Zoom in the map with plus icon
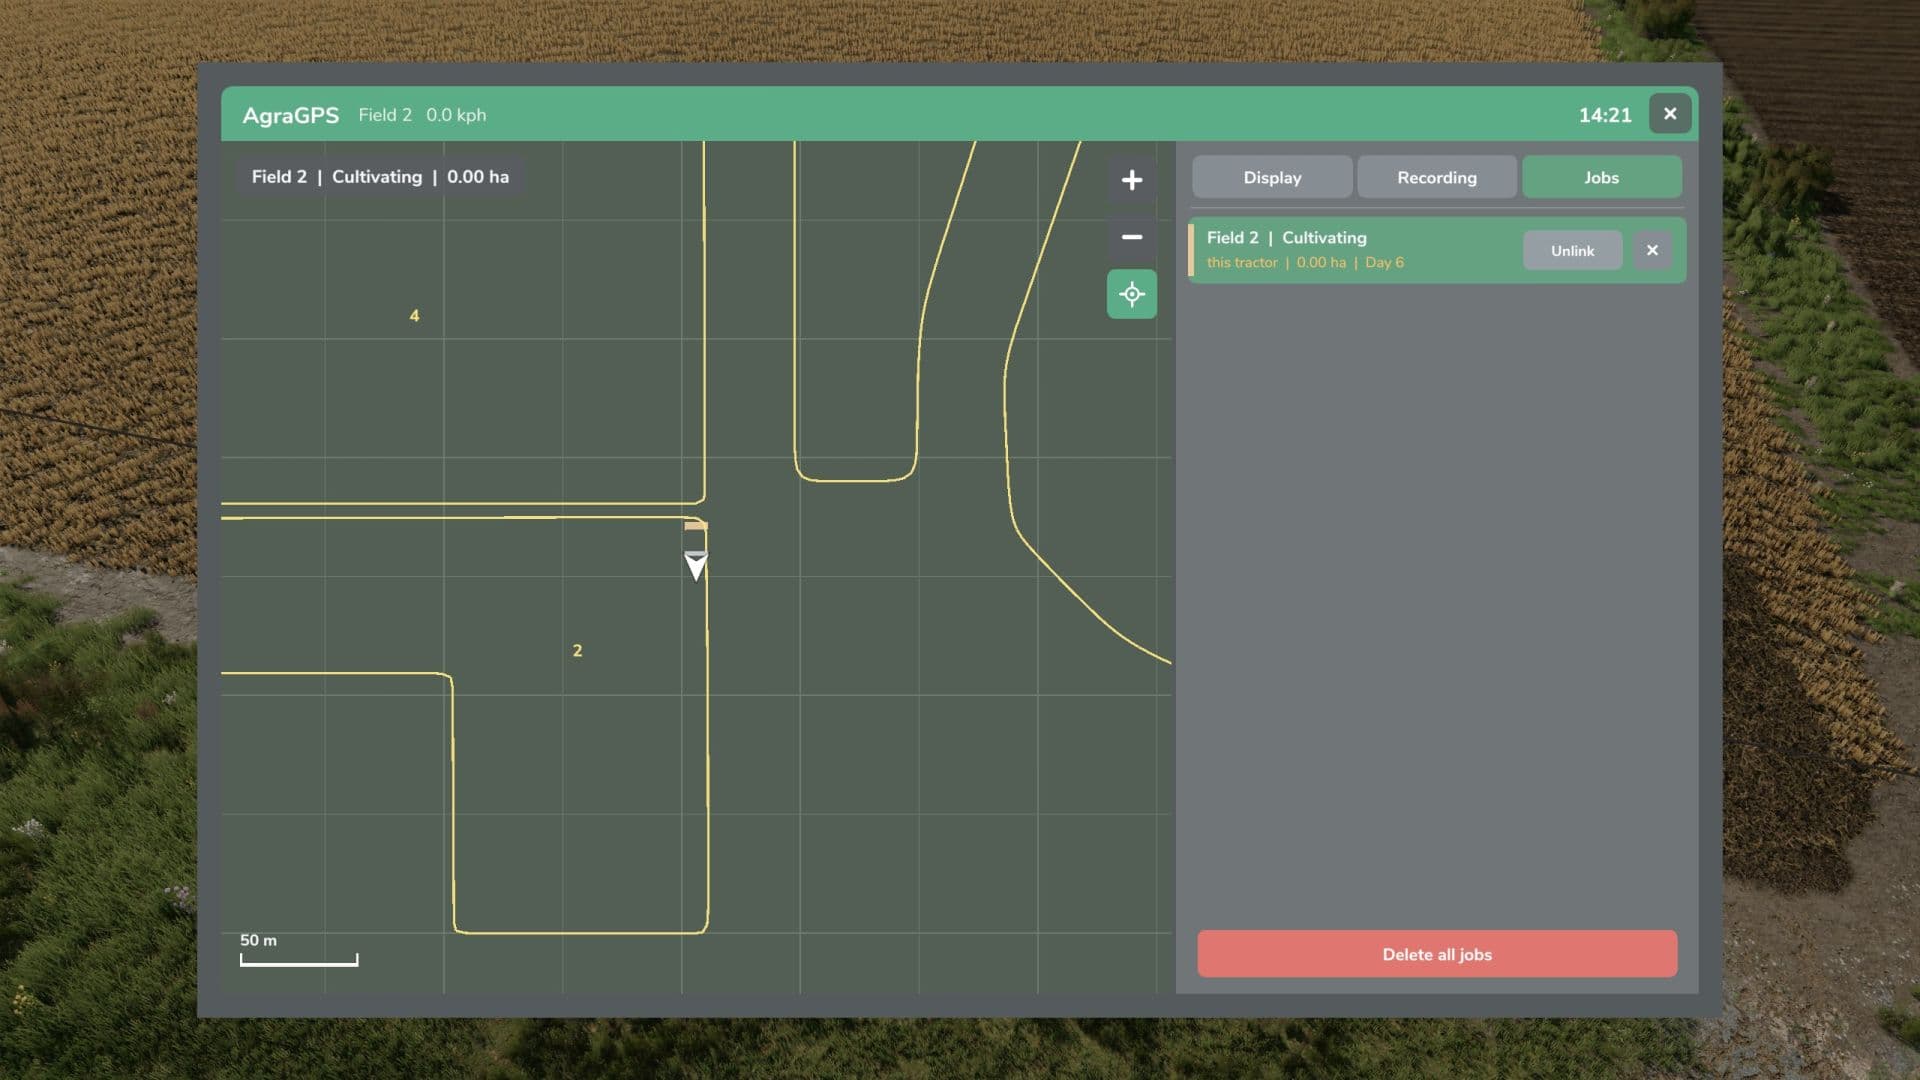 (x=1131, y=180)
